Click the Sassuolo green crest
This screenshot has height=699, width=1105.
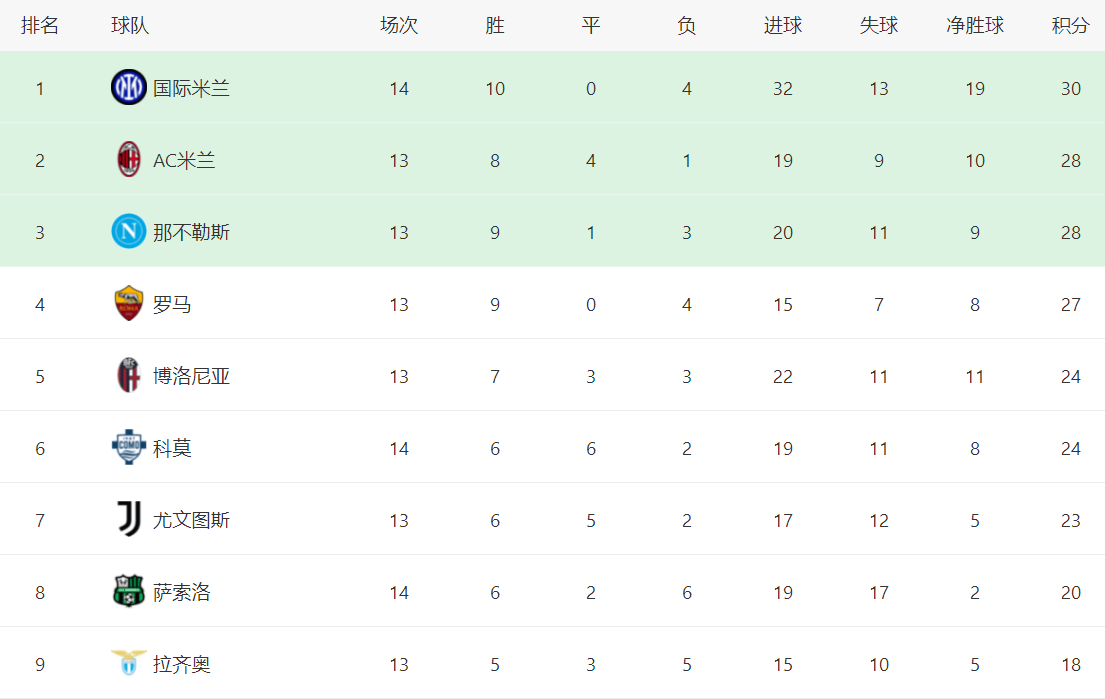[128, 592]
